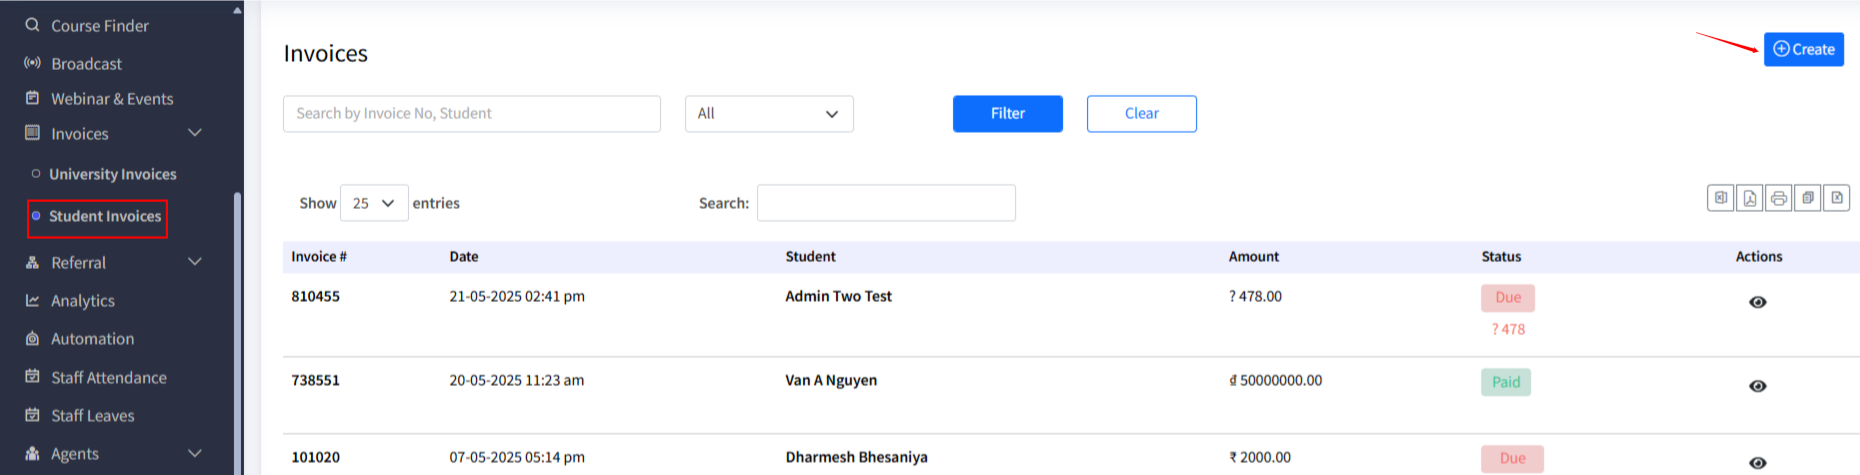Open the All status filter dropdown
This screenshot has height=475, width=1860.
[x=768, y=114]
